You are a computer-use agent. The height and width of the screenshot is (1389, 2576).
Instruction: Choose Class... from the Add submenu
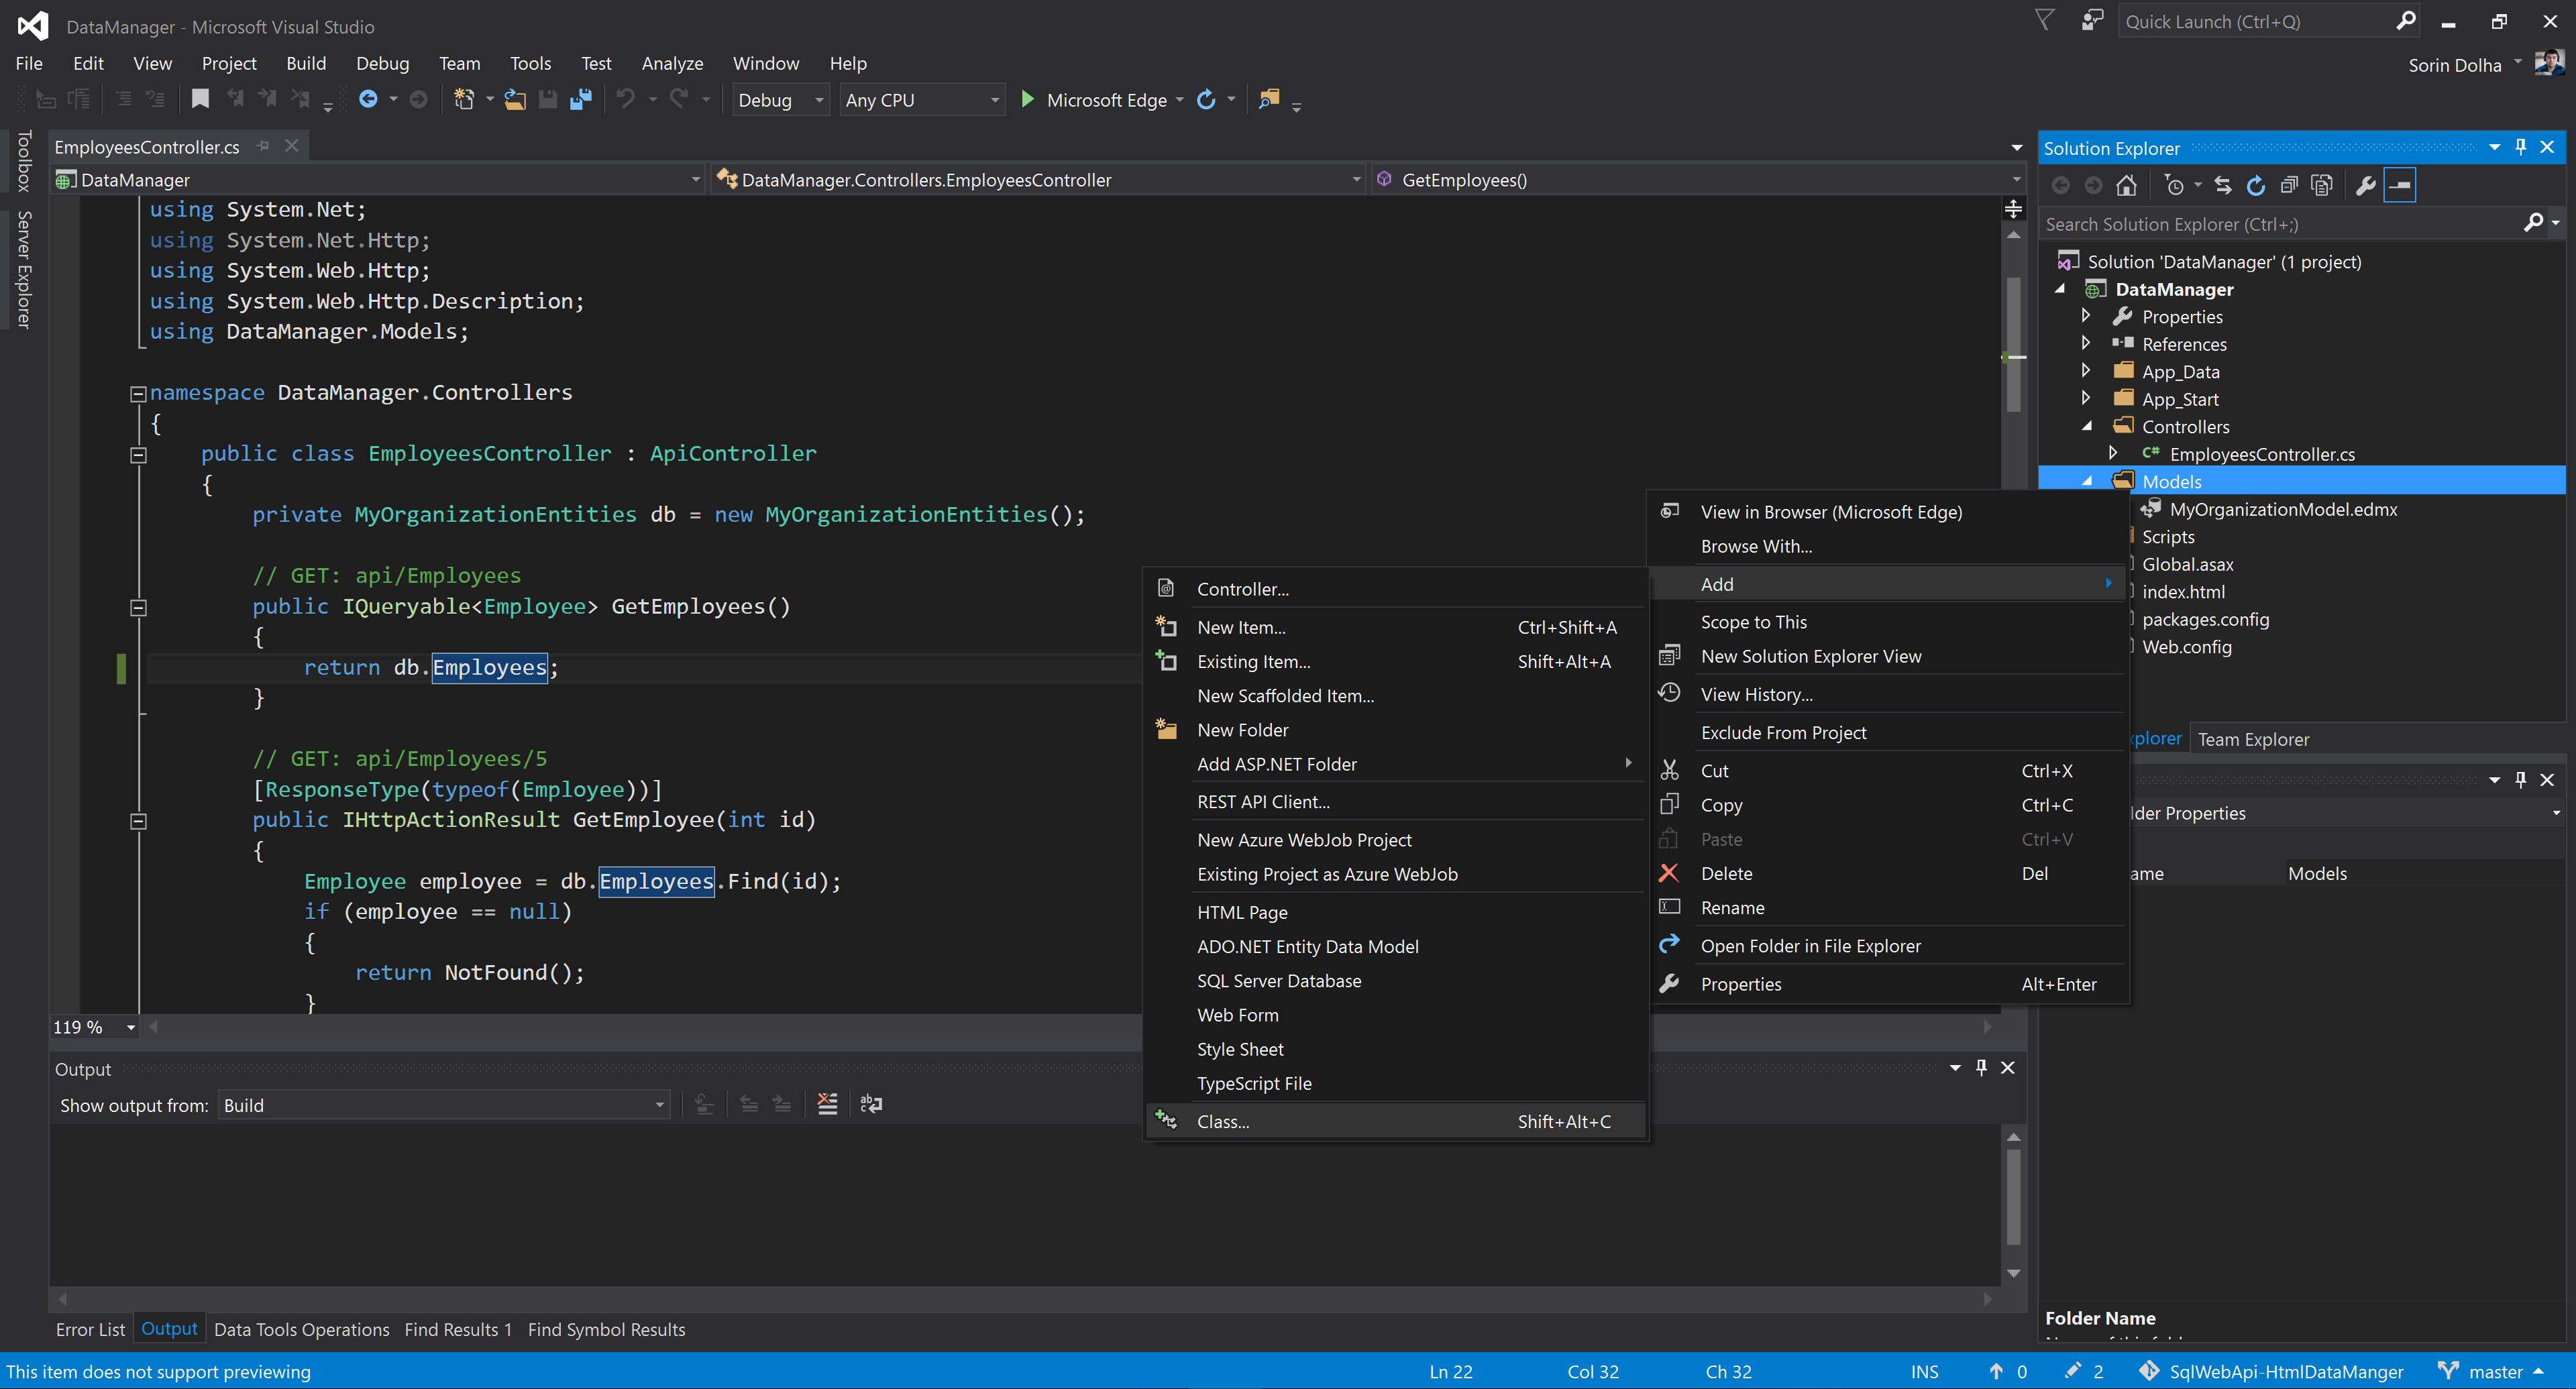click(1223, 1121)
